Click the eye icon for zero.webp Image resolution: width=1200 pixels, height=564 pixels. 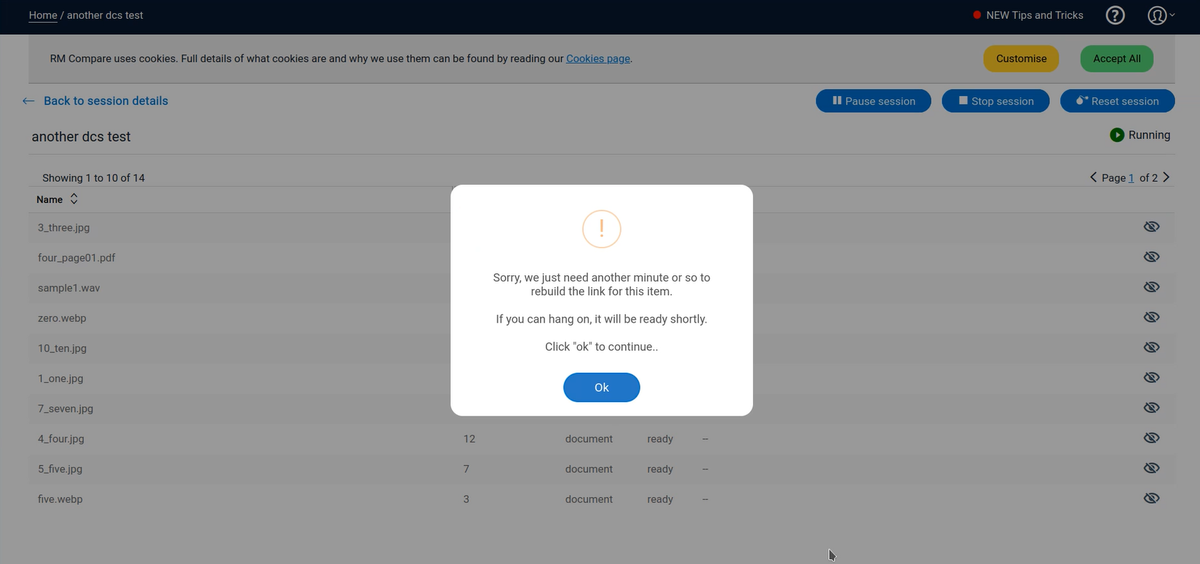tap(1151, 317)
